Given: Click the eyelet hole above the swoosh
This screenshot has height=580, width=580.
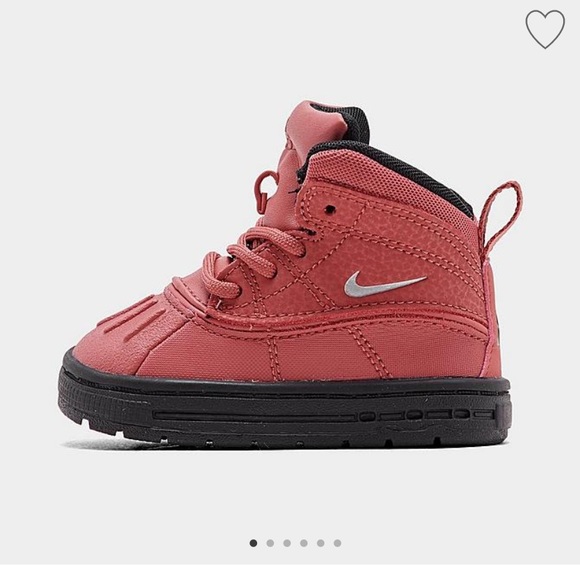Looking at the screenshot, I should [x=330, y=210].
